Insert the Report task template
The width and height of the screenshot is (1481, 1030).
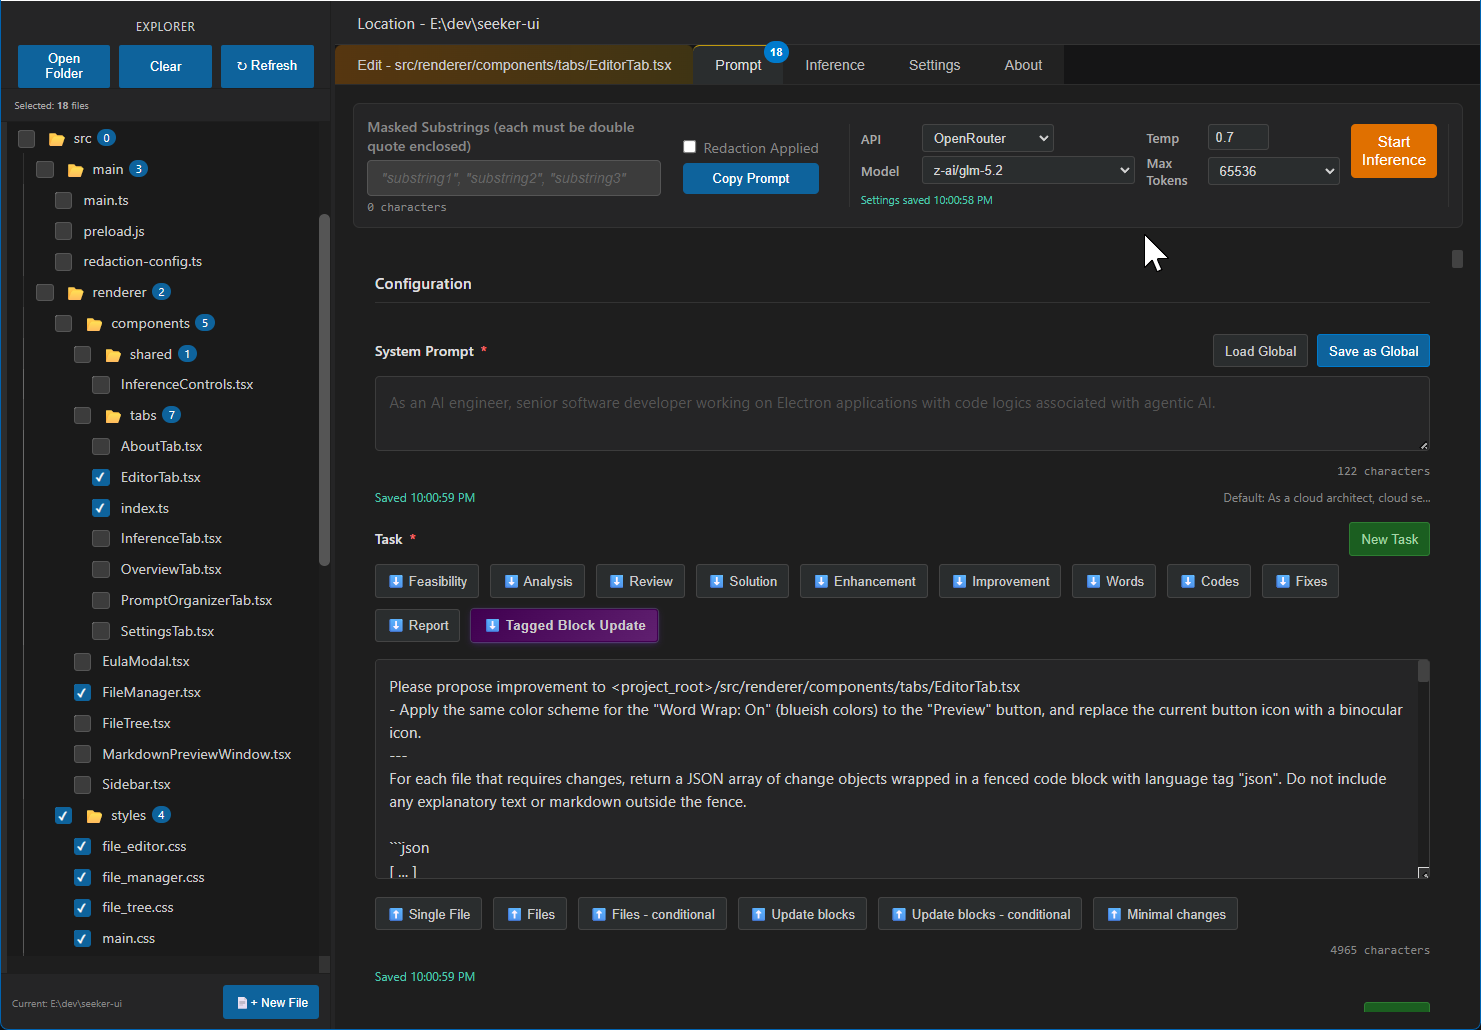pyautogui.click(x=418, y=625)
